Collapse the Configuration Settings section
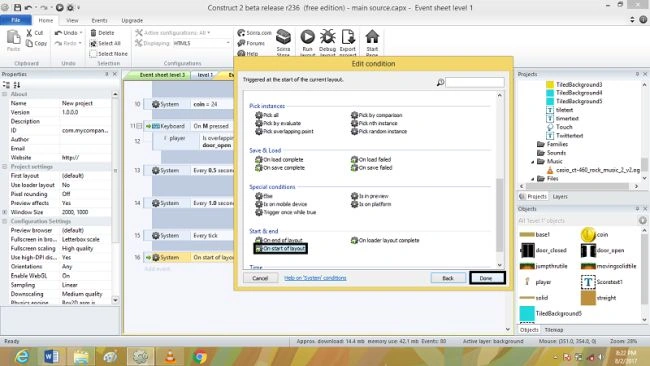Image resolution: width=650 pixels, height=366 pixels. [5, 221]
